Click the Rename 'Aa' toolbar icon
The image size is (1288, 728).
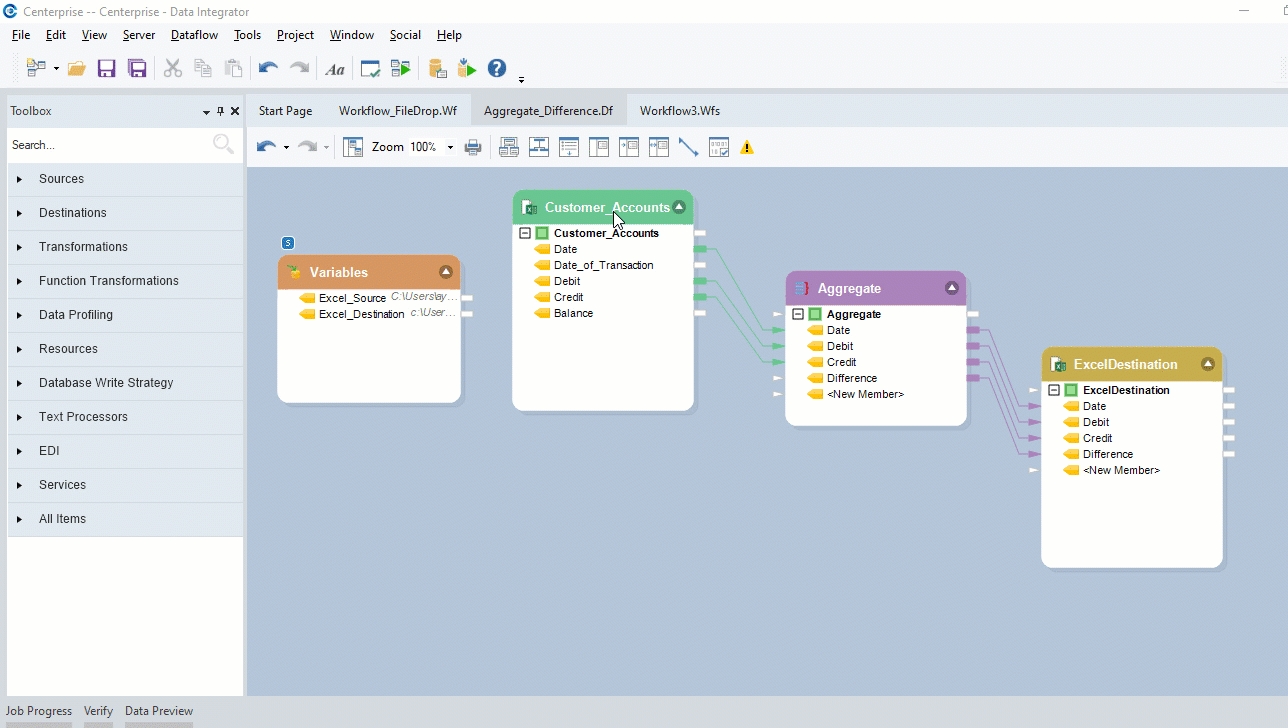tap(335, 69)
